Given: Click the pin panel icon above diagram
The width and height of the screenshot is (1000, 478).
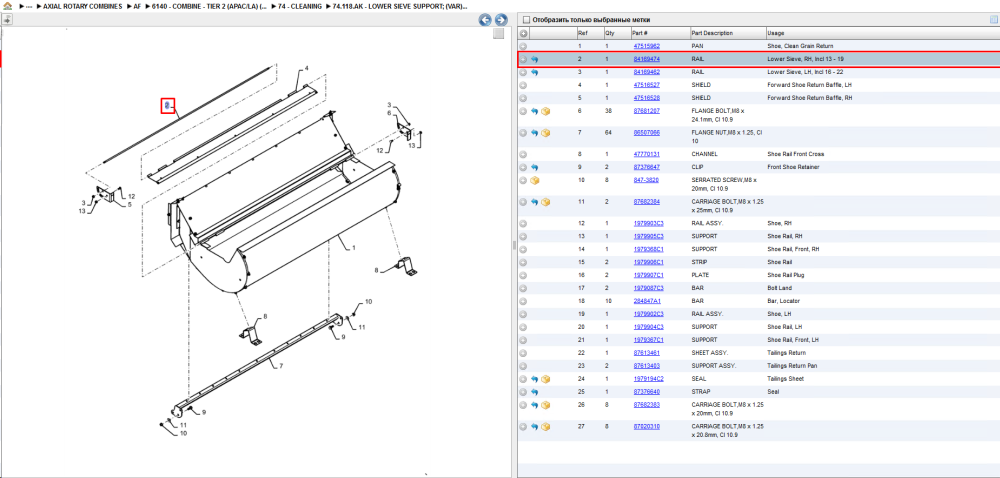Looking at the screenshot, I should (x=7, y=20).
